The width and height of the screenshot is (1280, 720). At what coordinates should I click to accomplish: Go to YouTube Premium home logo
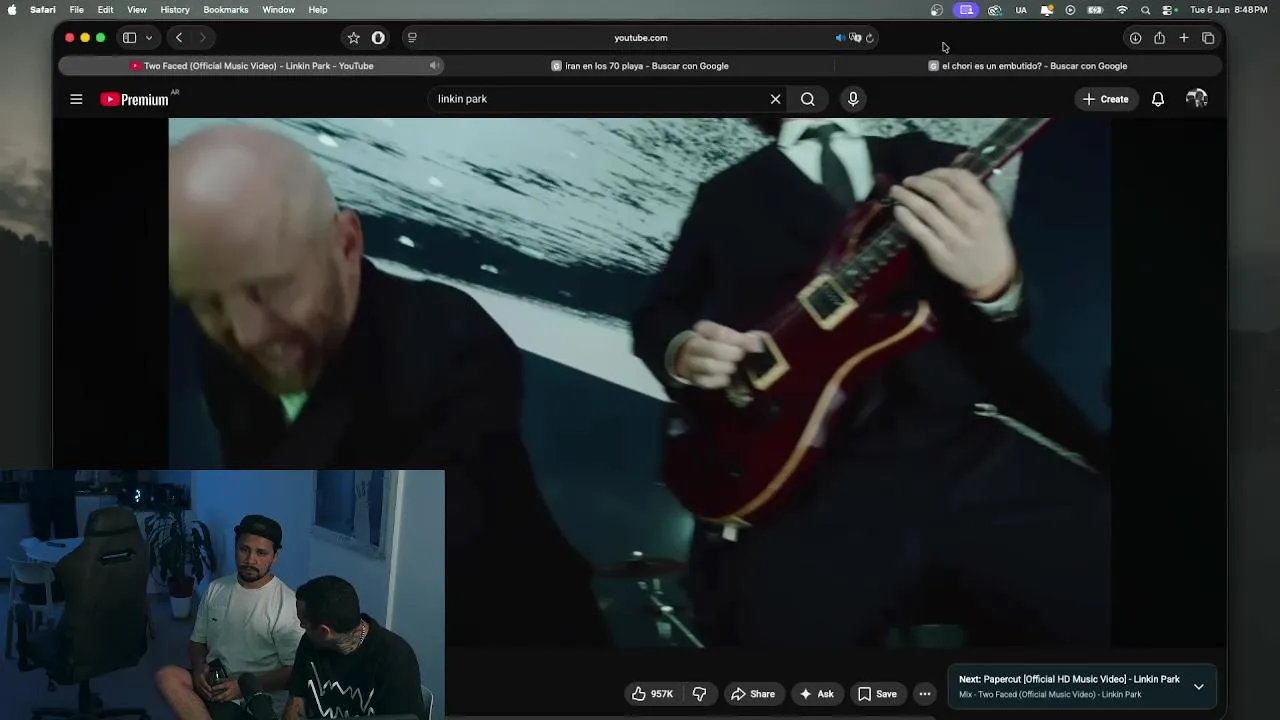[135, 99]
